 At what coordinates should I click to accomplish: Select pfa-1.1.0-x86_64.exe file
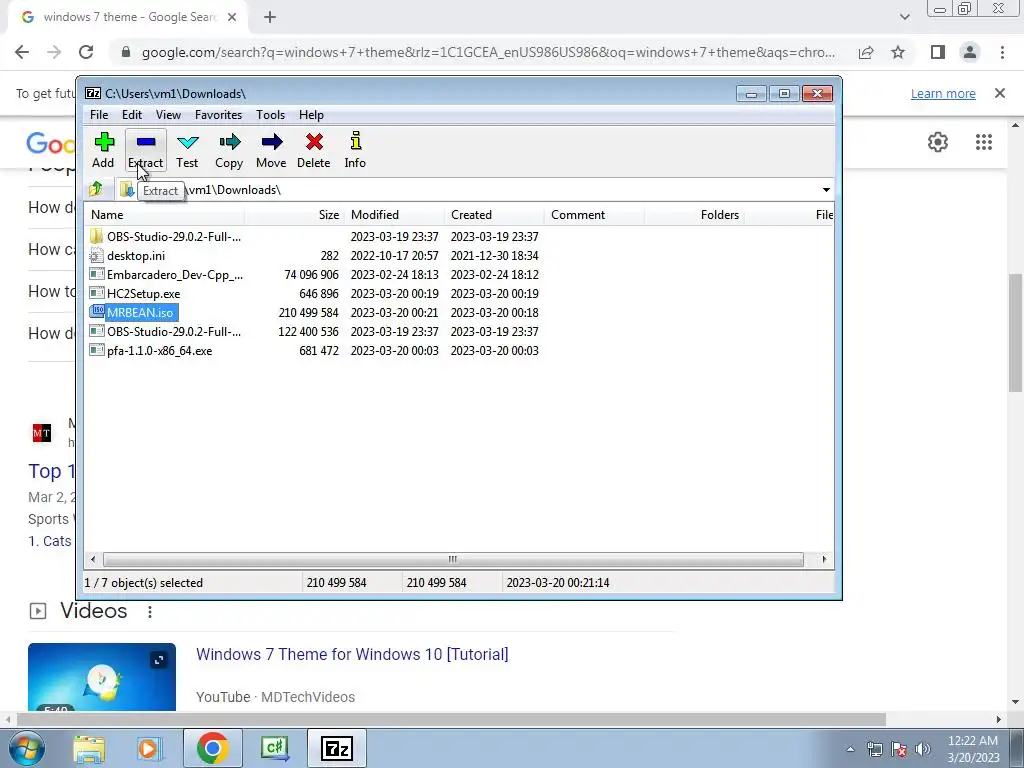point(151,351)
